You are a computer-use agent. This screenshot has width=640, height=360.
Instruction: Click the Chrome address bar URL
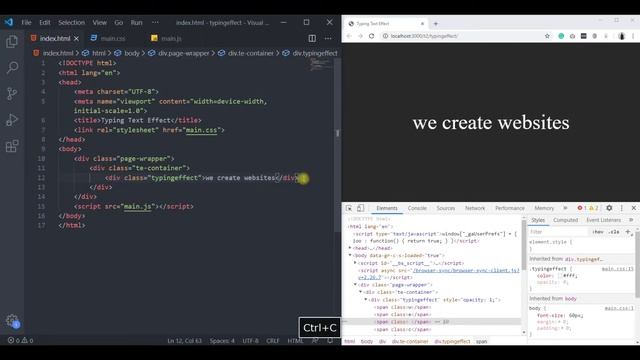pos(424,36)
